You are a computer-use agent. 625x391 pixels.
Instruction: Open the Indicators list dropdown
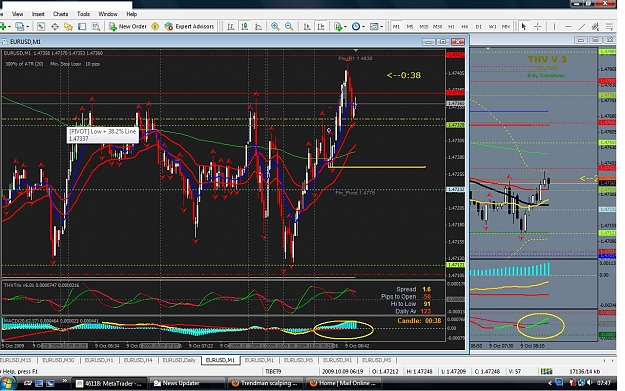[340, 27]
